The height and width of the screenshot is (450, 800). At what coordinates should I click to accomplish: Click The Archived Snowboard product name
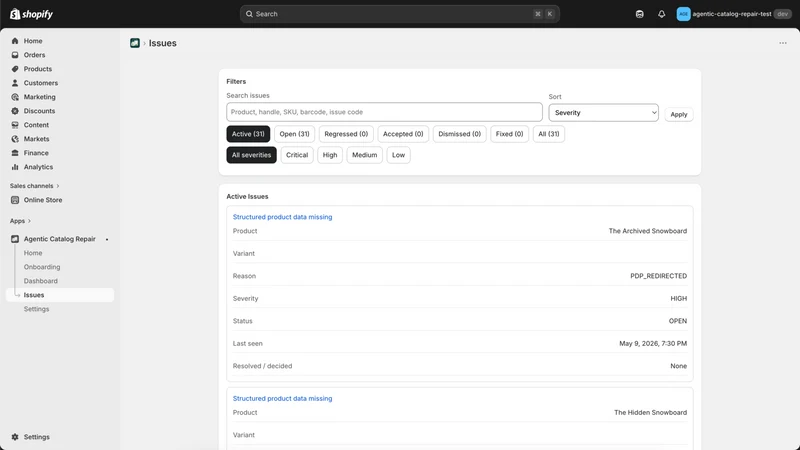coord(647,231)
